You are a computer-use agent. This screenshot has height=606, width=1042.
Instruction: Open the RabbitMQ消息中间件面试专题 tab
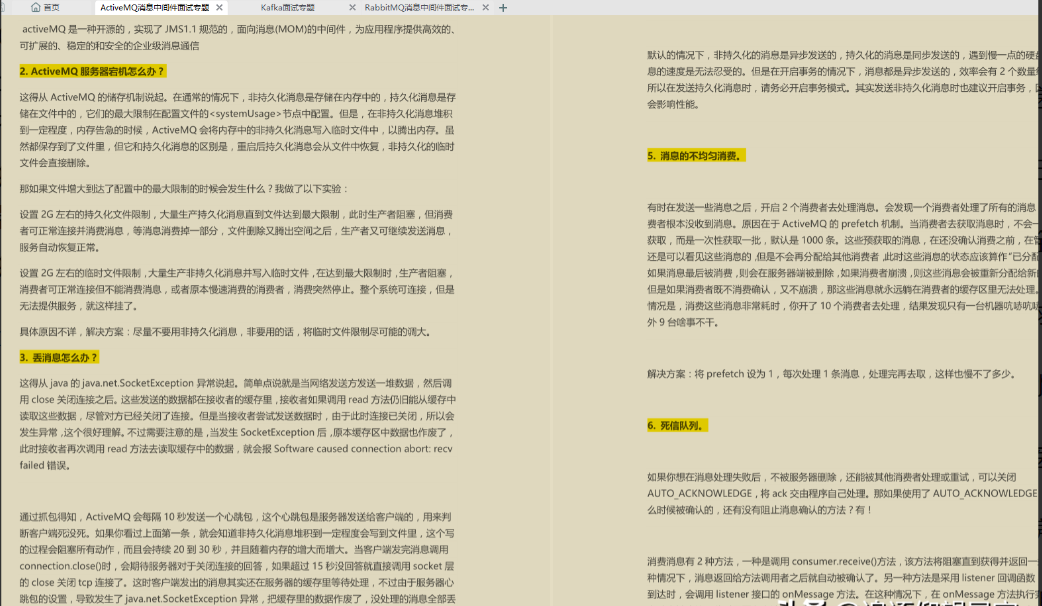419,7
